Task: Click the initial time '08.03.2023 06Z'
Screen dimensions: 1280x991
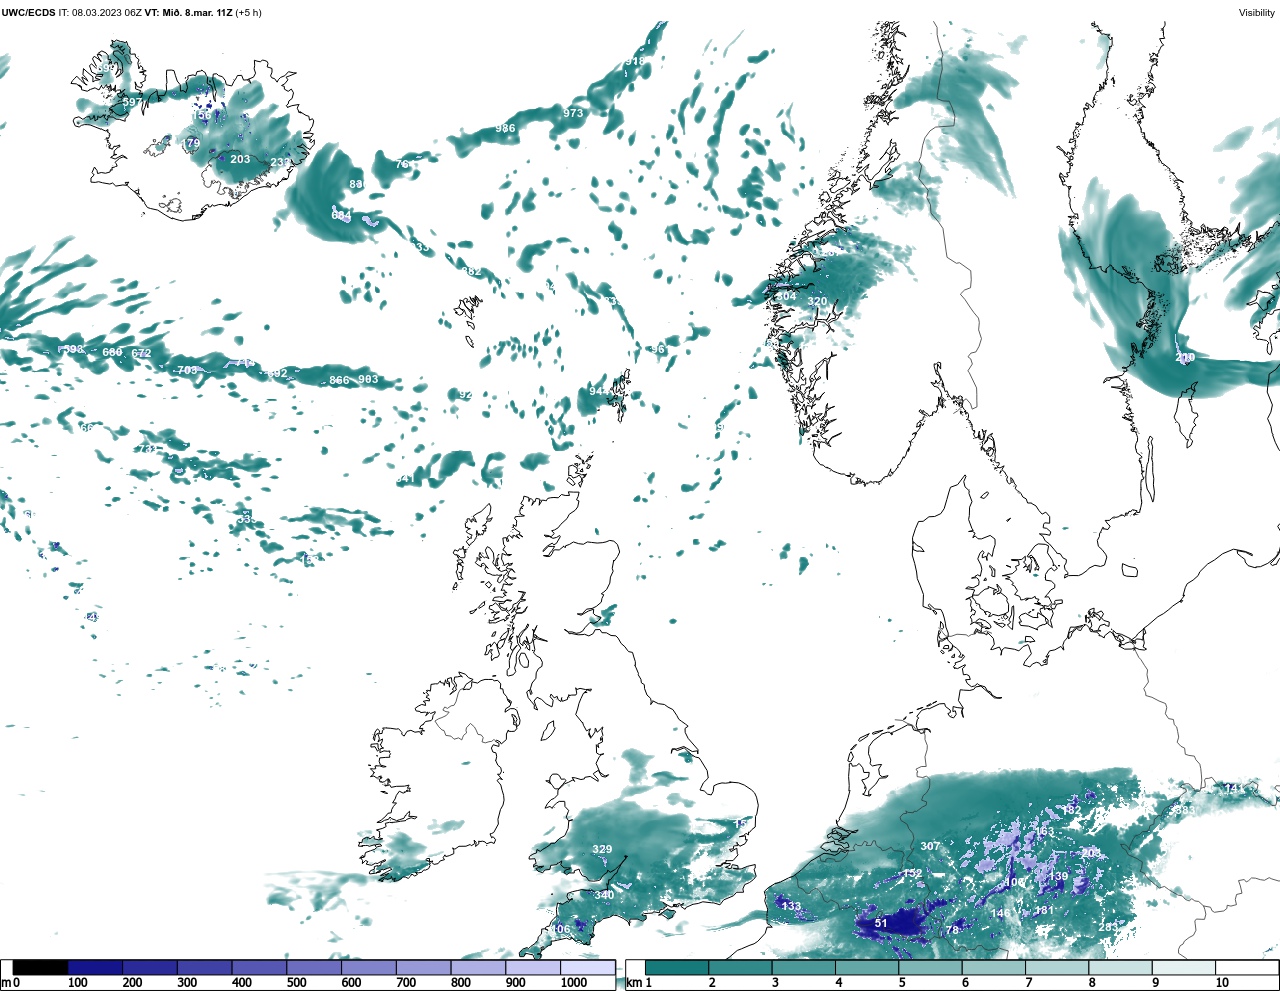Action: point(107,13)
